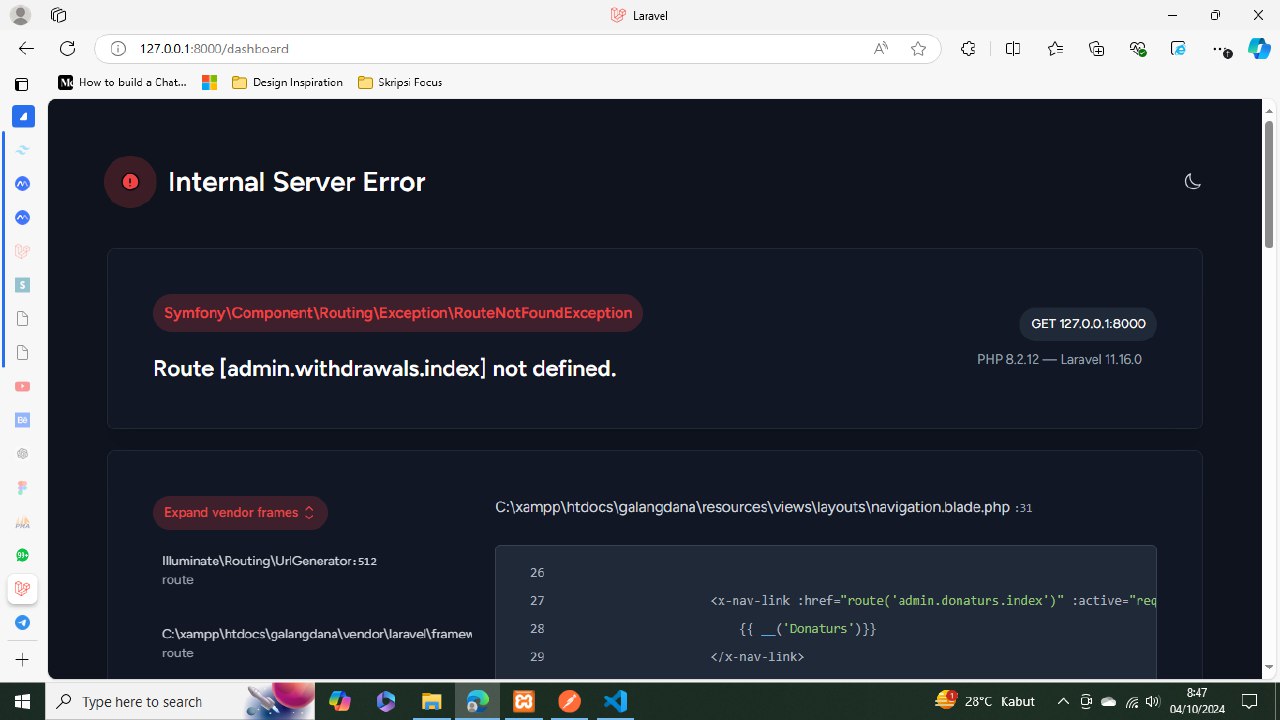Open the Favorites list icon
Image resolution: width=1280 pixels, height=720 pixels.
point(1055,48)
